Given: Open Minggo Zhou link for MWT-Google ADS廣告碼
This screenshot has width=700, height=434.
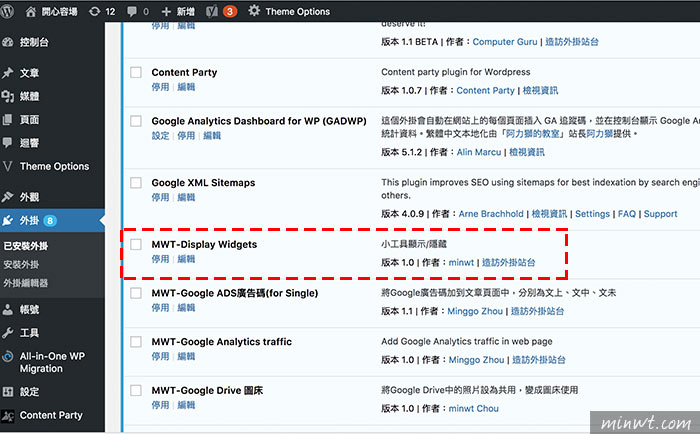Looking at the screenshot, I should coord(475,311).
